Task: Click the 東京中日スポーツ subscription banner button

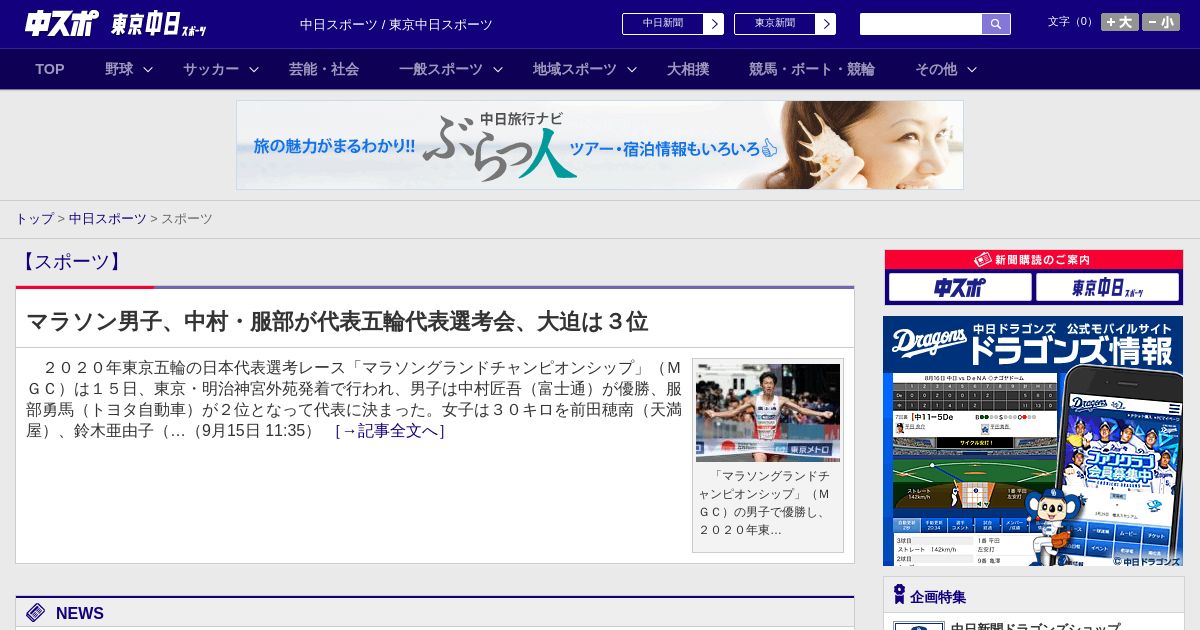Action: coord(1108,287)
